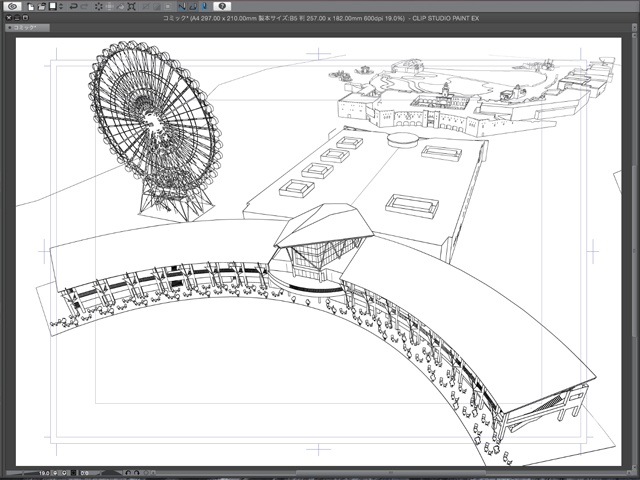The image size is (640, 480).
Task: Maximize the canvas window
Action: point(25,18)
